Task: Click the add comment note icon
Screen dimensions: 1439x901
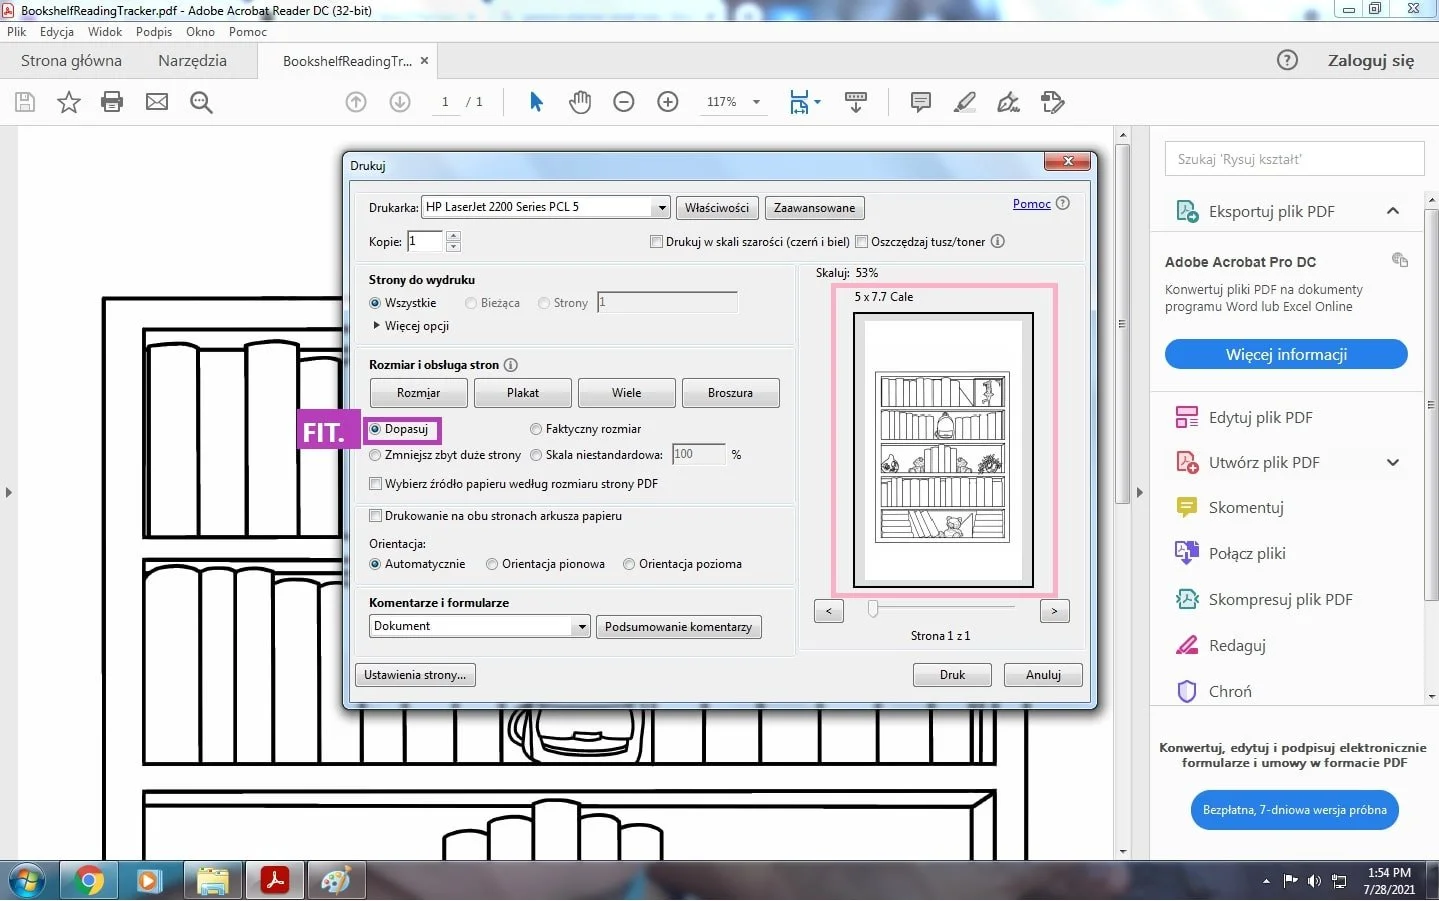Action: pos(921,102)
